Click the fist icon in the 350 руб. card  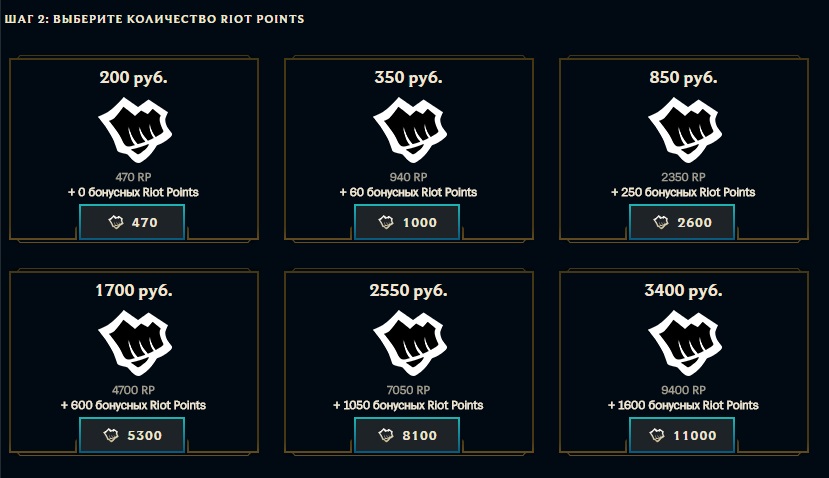pyautogui.click(x=410, y=130)
